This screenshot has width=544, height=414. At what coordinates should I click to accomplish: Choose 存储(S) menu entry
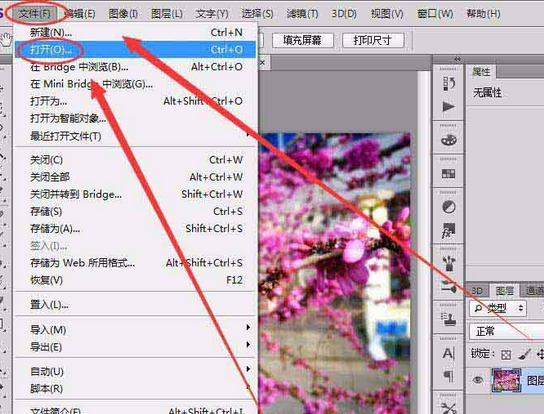point(135,211)
